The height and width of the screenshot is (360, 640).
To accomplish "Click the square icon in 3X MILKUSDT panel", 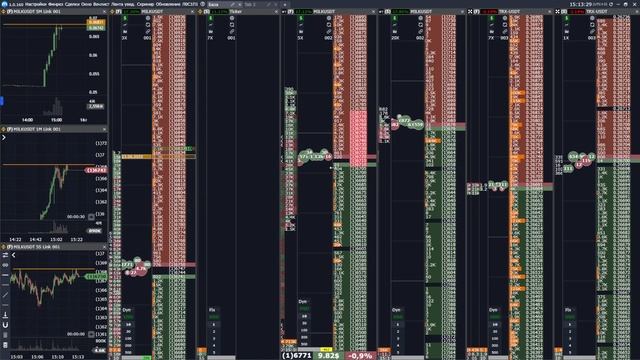I will 148,25.
